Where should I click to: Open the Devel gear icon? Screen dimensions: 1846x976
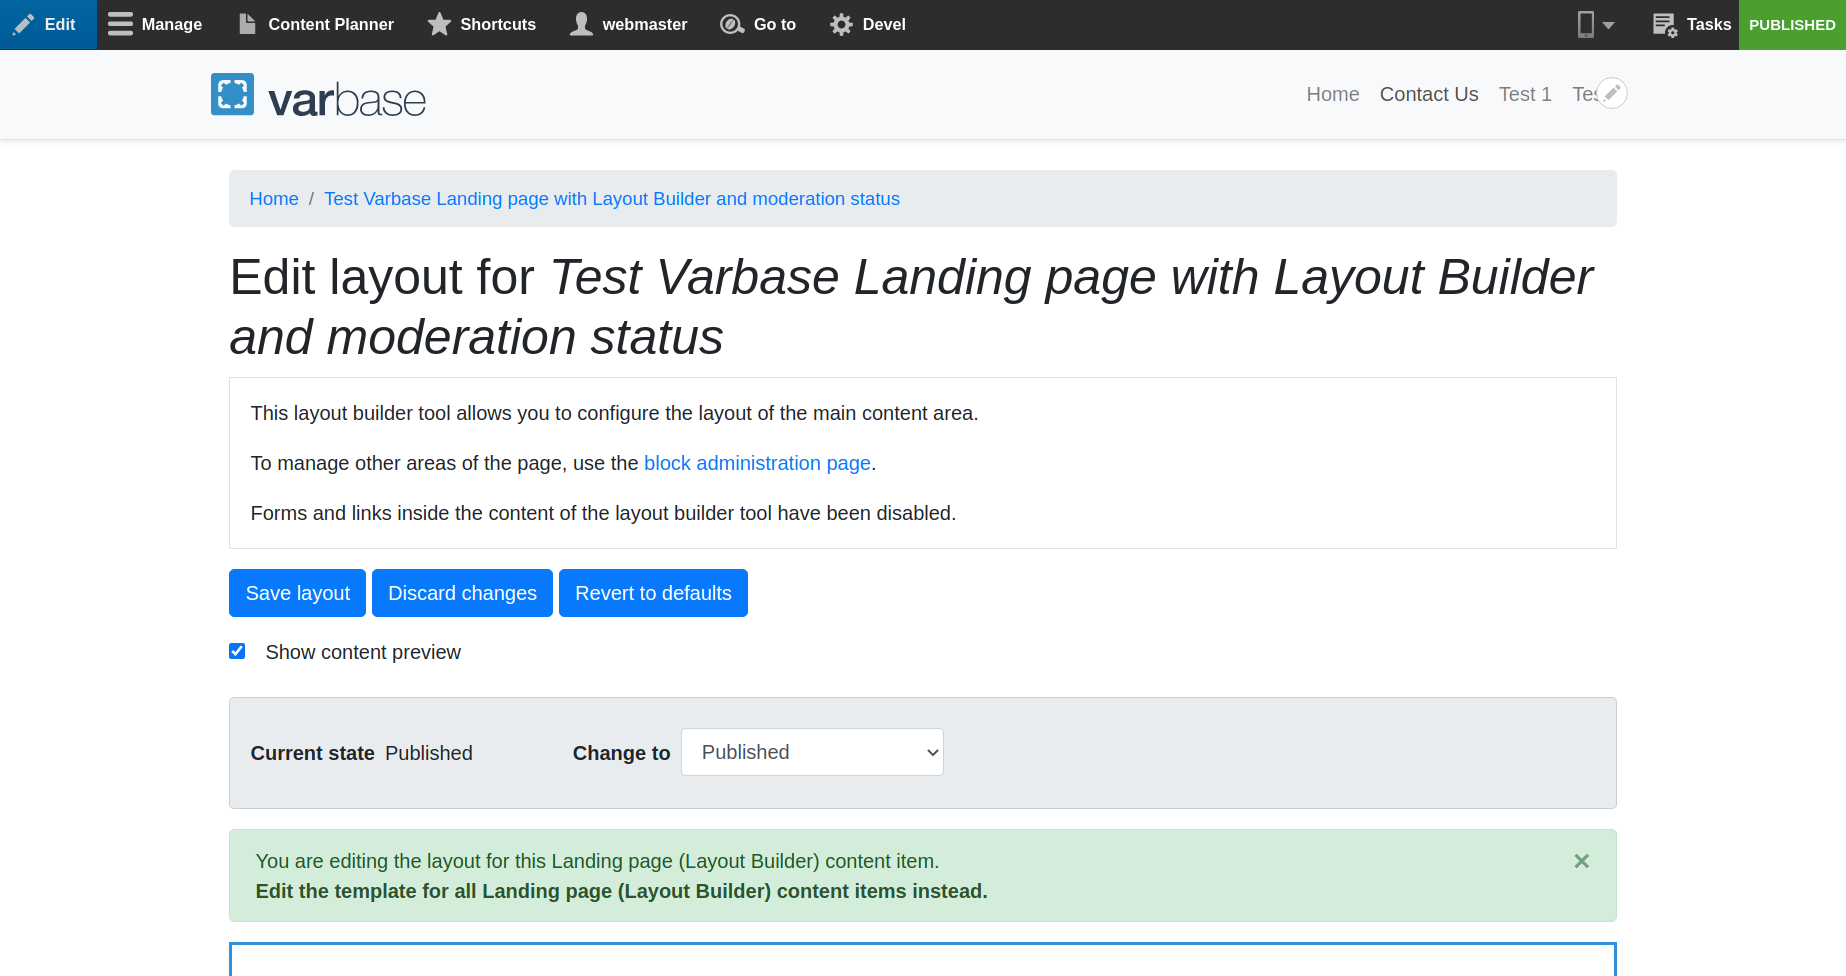point(841,24)
